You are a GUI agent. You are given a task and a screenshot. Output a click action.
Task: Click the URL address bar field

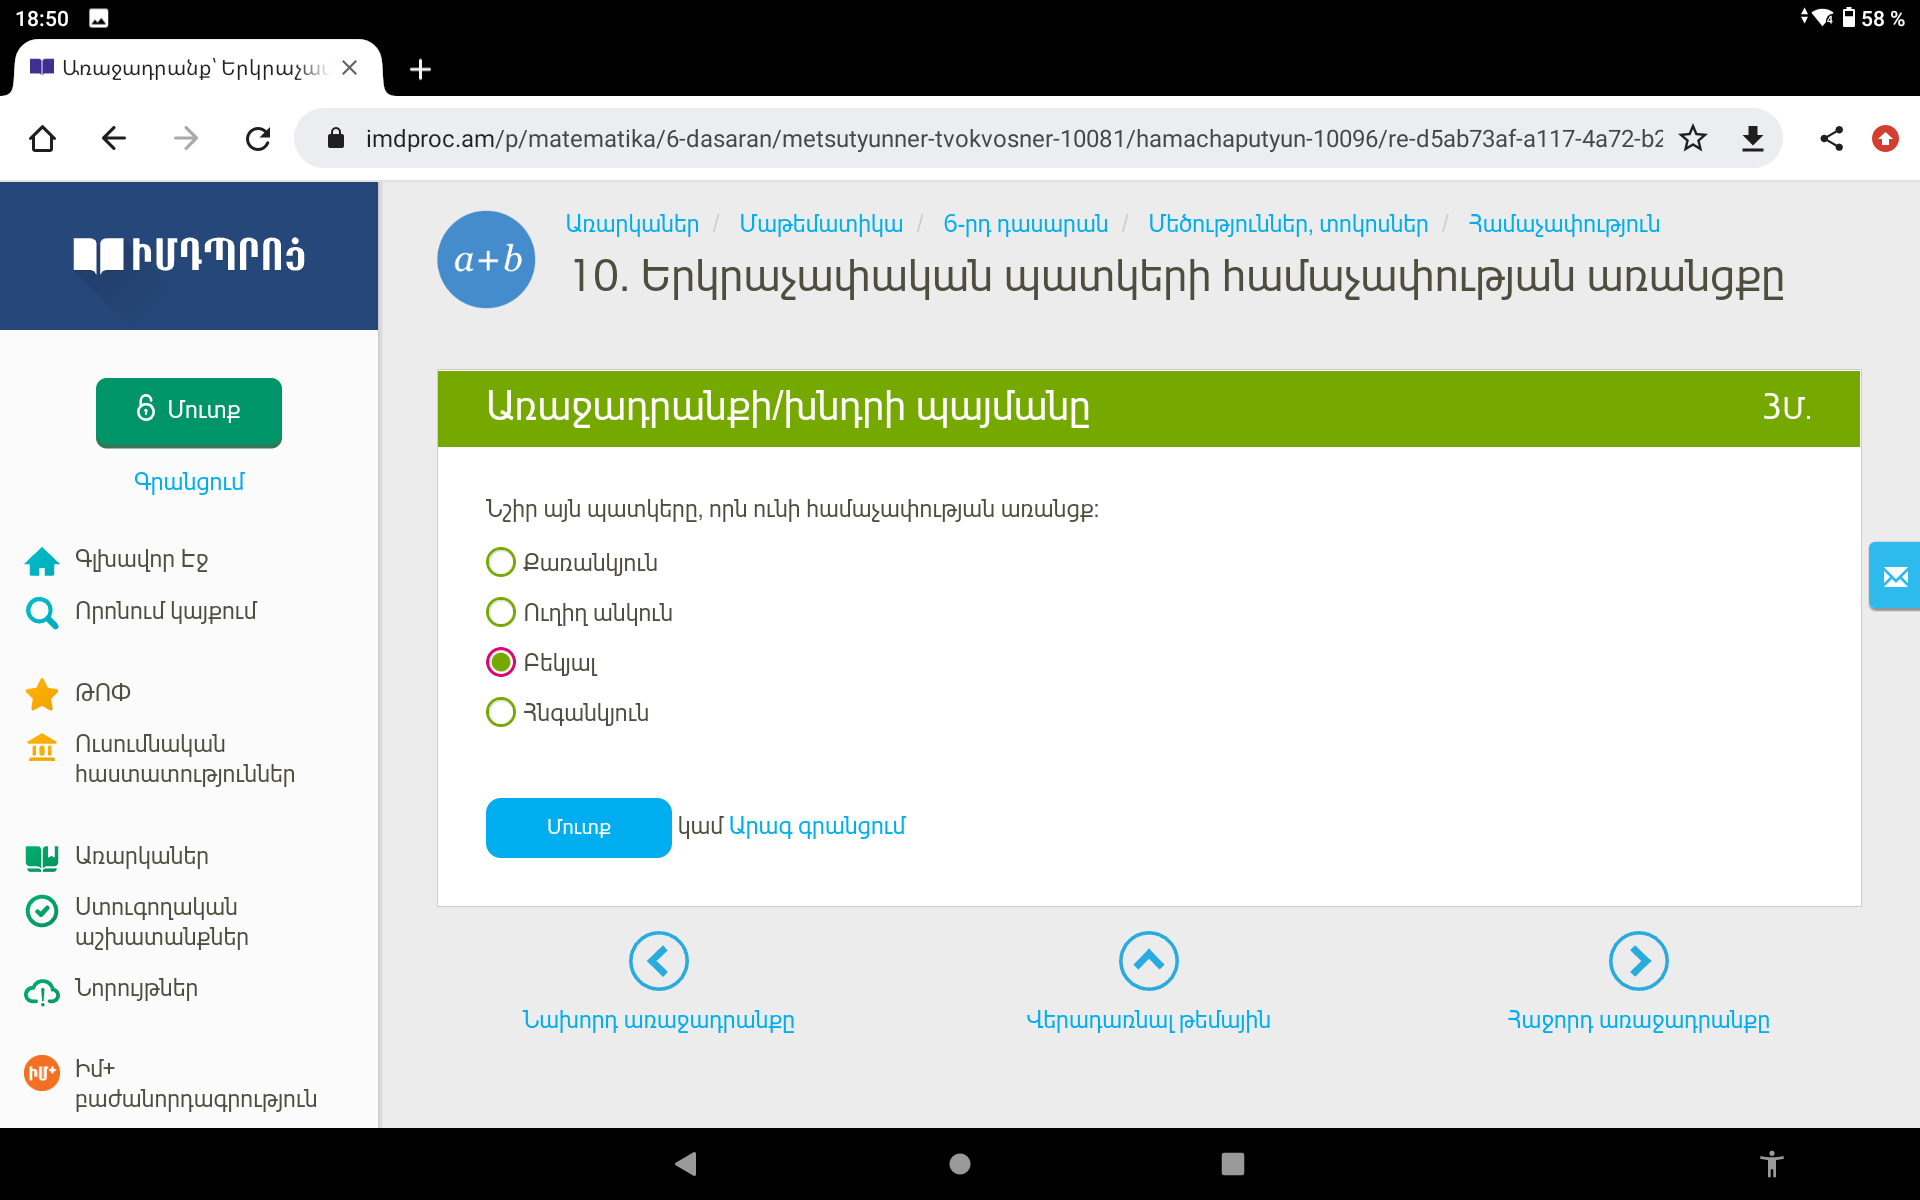click(1000, 138)
